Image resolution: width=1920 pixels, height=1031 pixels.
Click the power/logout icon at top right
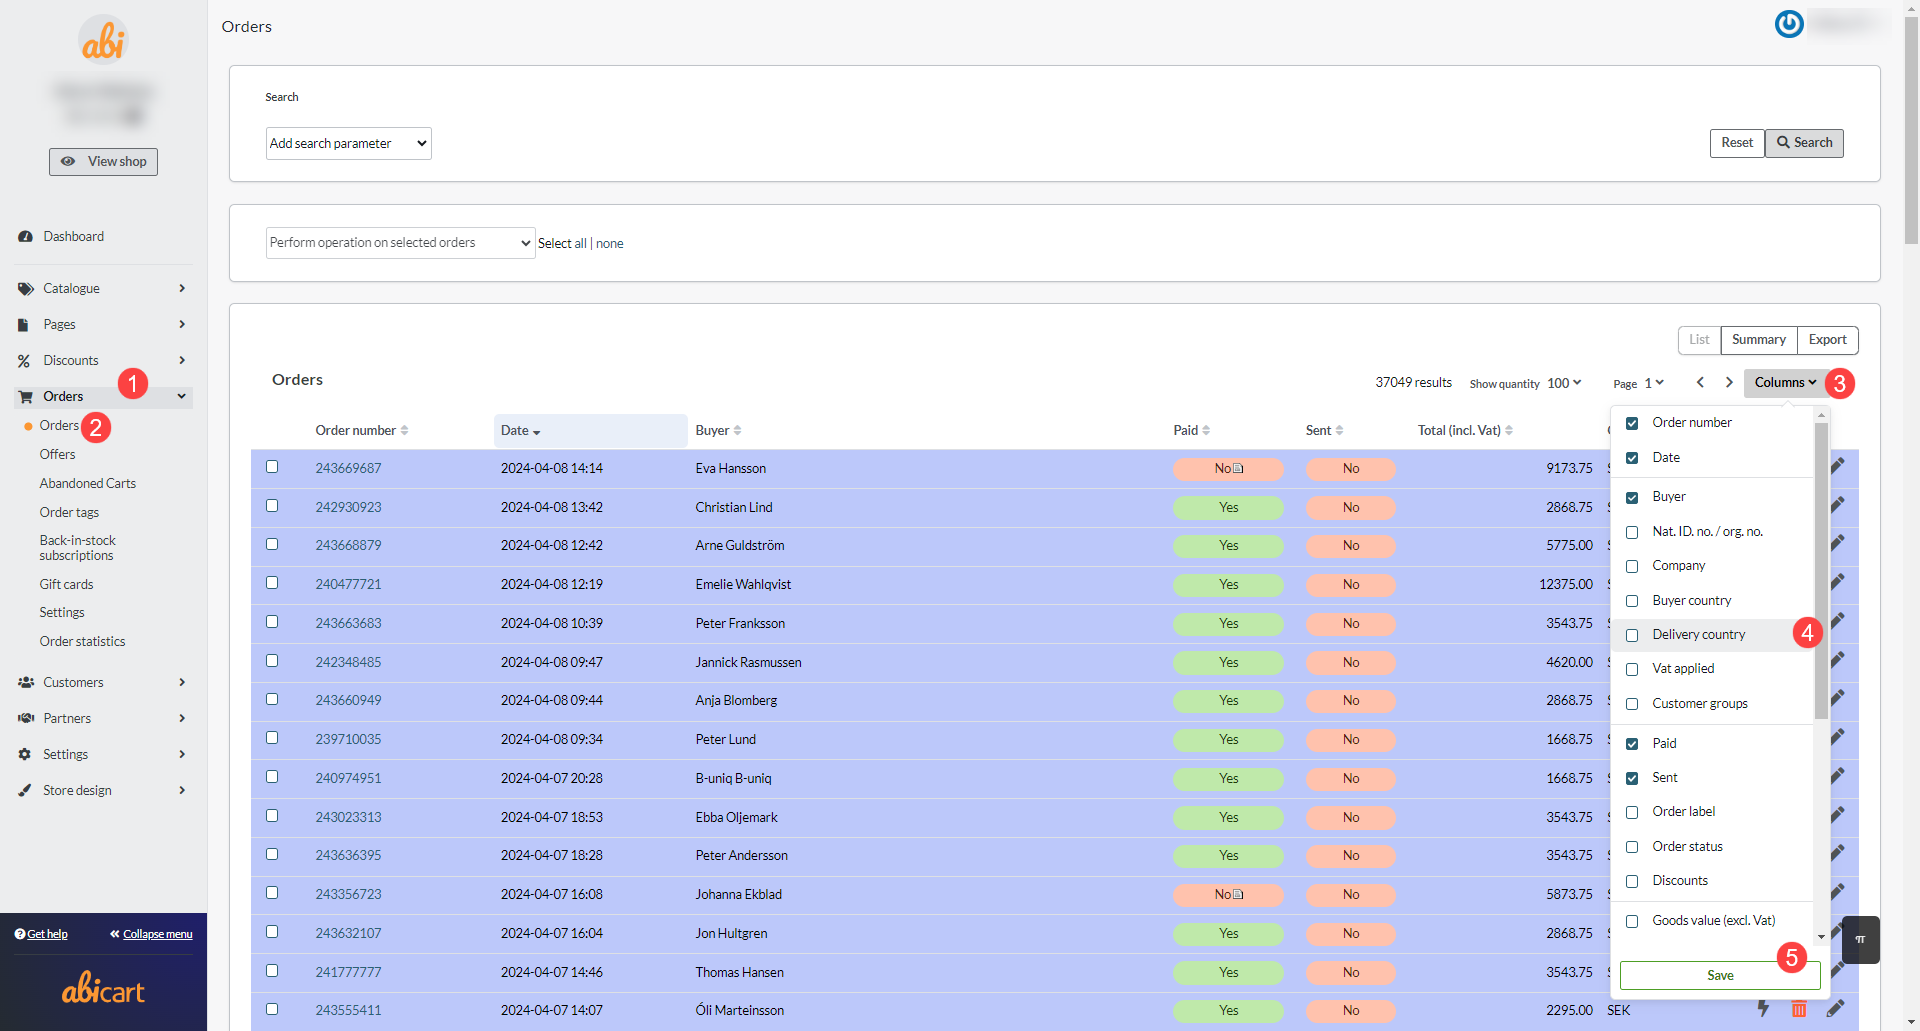[1789, 23]
